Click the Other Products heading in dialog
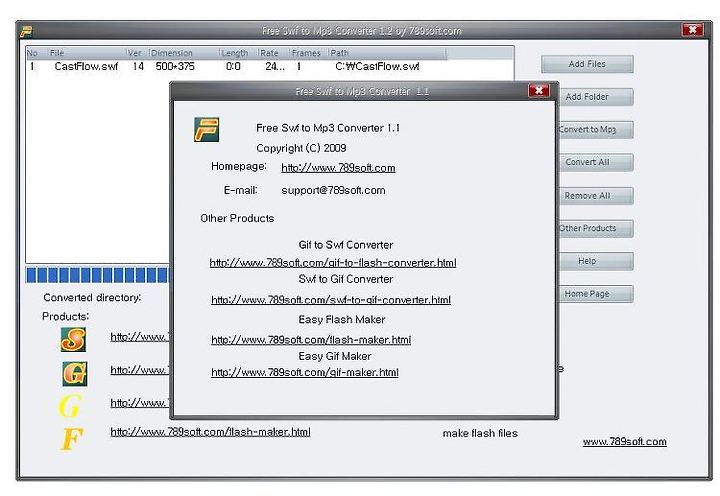 click(237, 219)
